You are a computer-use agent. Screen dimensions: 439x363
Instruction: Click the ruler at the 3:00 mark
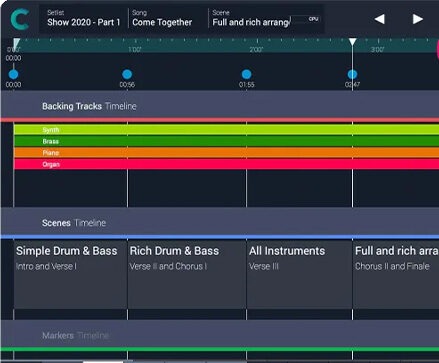click(377, 49)
